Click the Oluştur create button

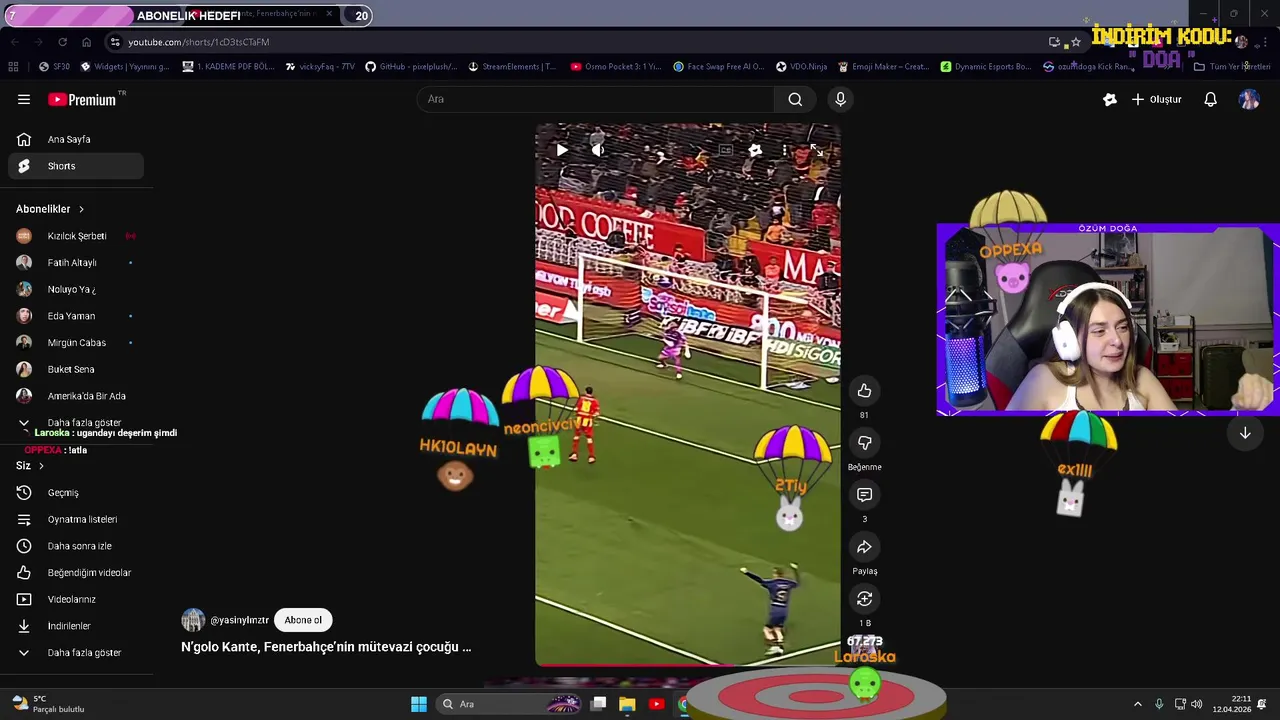[x=1157, y=99]
